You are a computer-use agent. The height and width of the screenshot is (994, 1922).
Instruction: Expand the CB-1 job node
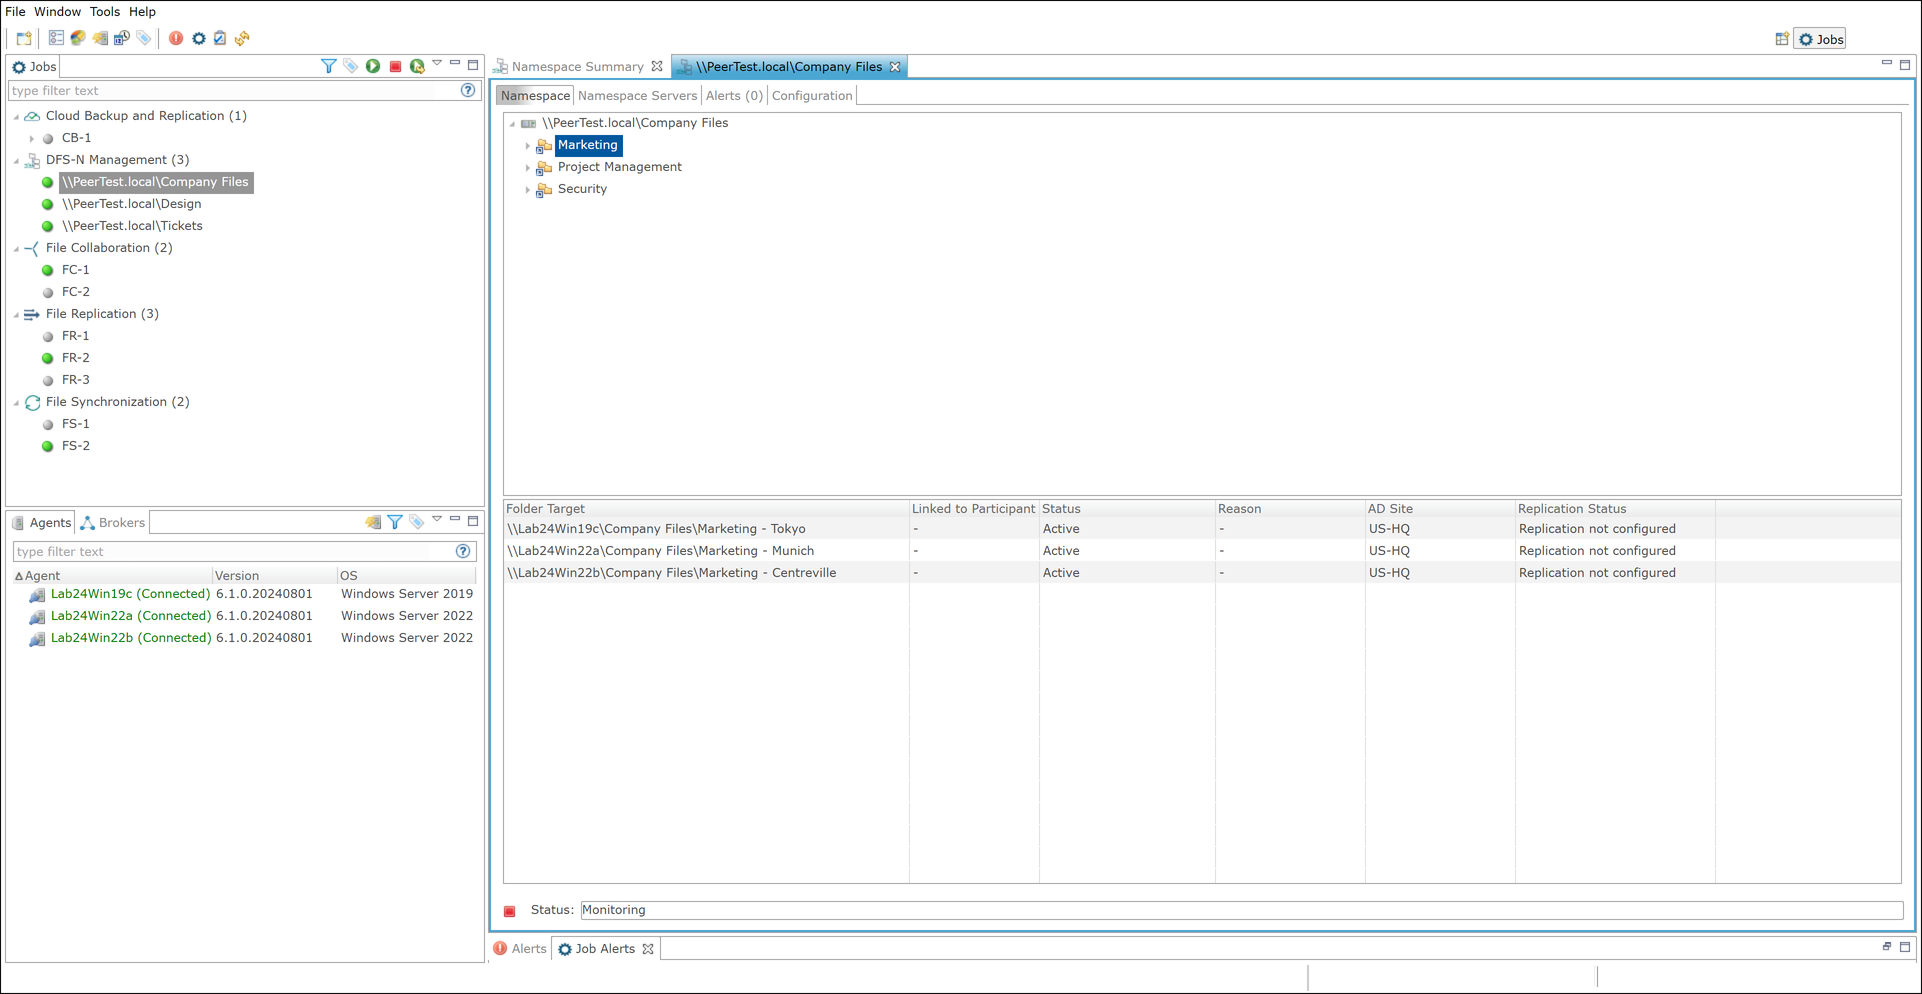(x=32, y=138)
